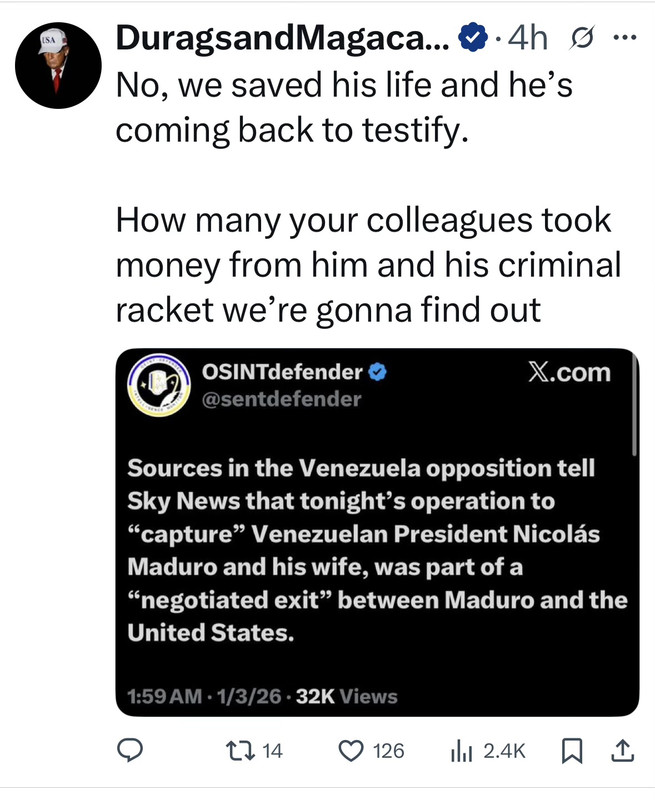The width and height of the screenshot is (655, 800).
Task: Click OSINTdefender's blue verified checkmark
Action: pos(377,372)
